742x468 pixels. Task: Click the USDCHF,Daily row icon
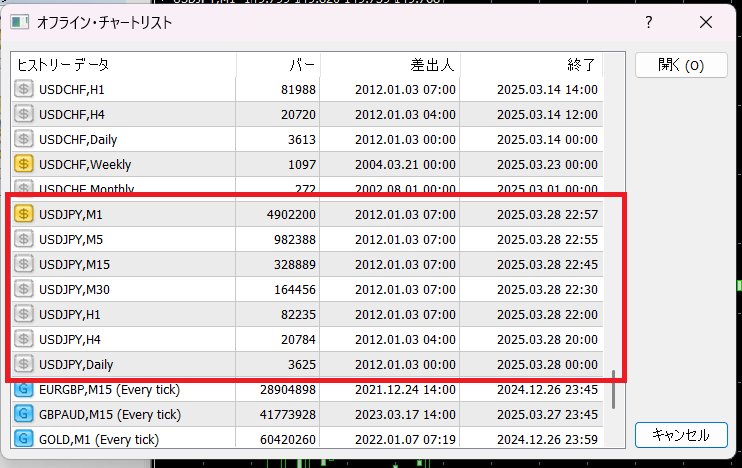23,139
